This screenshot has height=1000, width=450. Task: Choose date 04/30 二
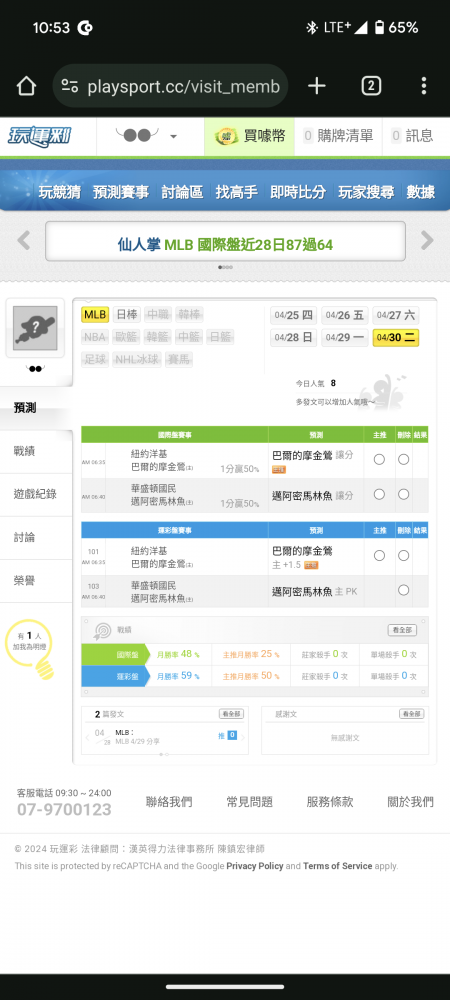point(396,337)
